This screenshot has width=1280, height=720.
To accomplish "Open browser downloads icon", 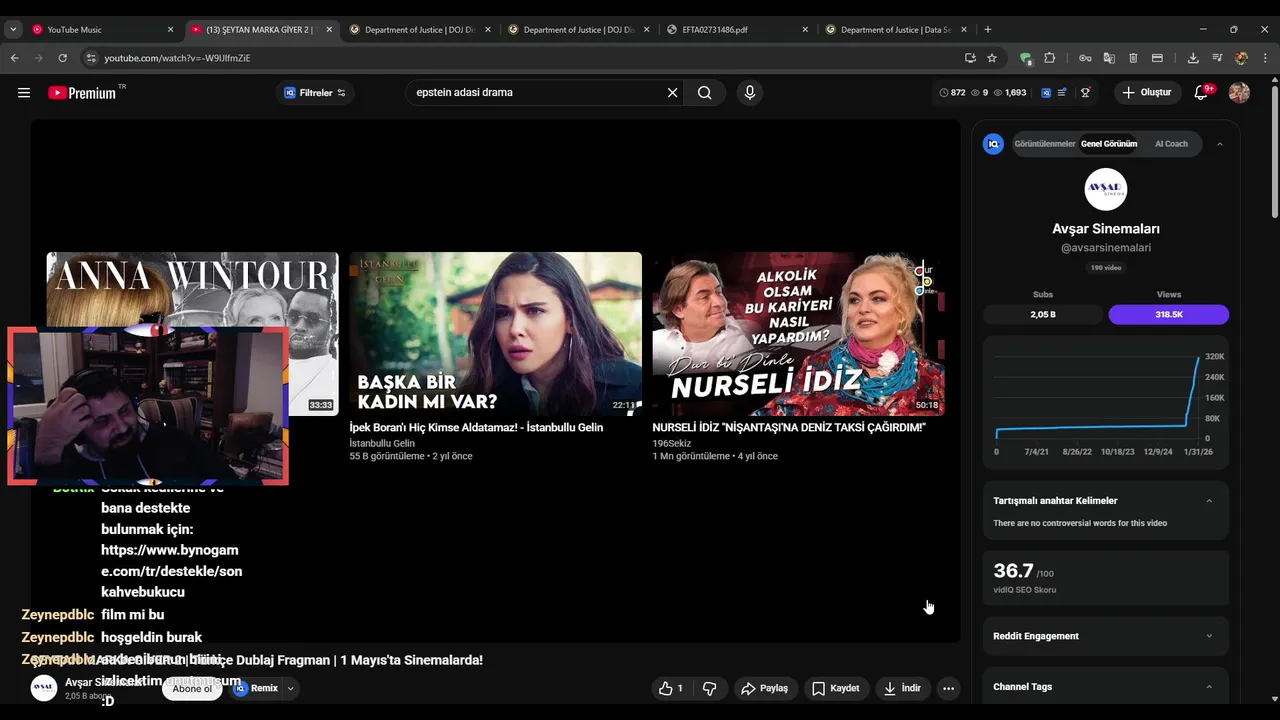I will click(1193, 58).
